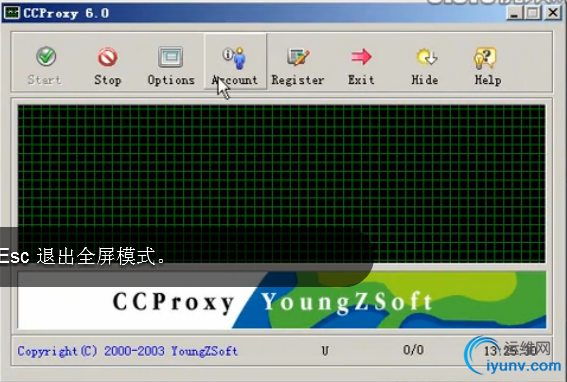The height and width of the screenshot is (382, 567).
Task: Open the Account manager
Action: (x=235, y=62)
